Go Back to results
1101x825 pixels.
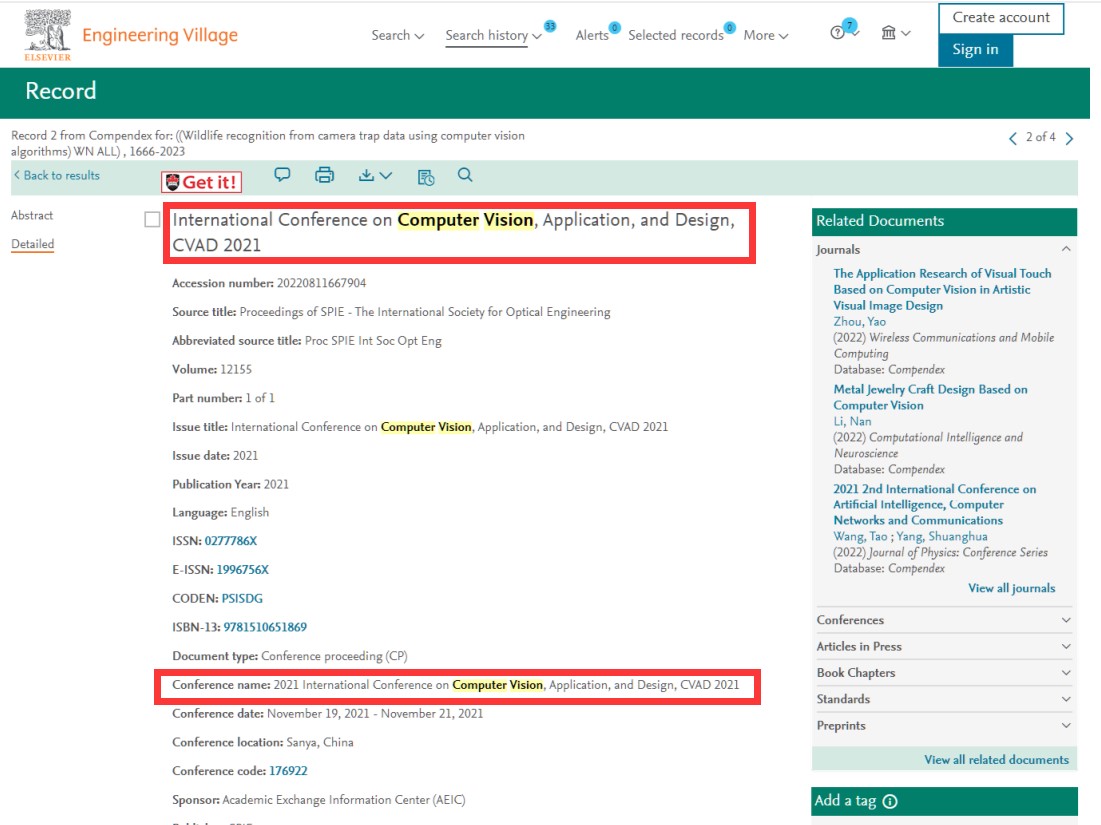pyautogui.click(x=57, y=176)
